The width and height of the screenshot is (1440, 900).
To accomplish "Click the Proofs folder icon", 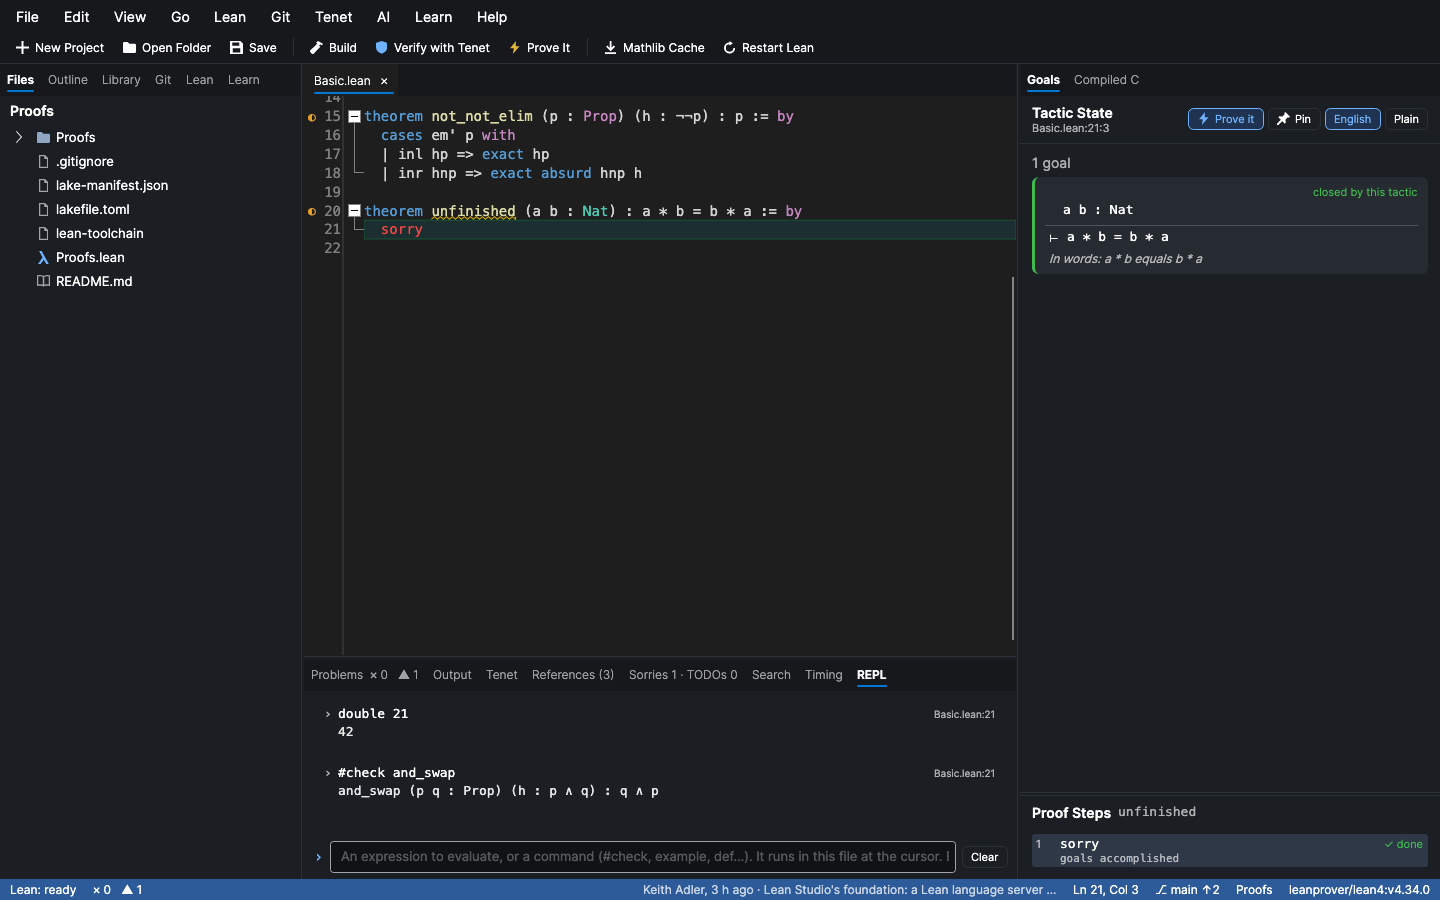I will (43, 137).
